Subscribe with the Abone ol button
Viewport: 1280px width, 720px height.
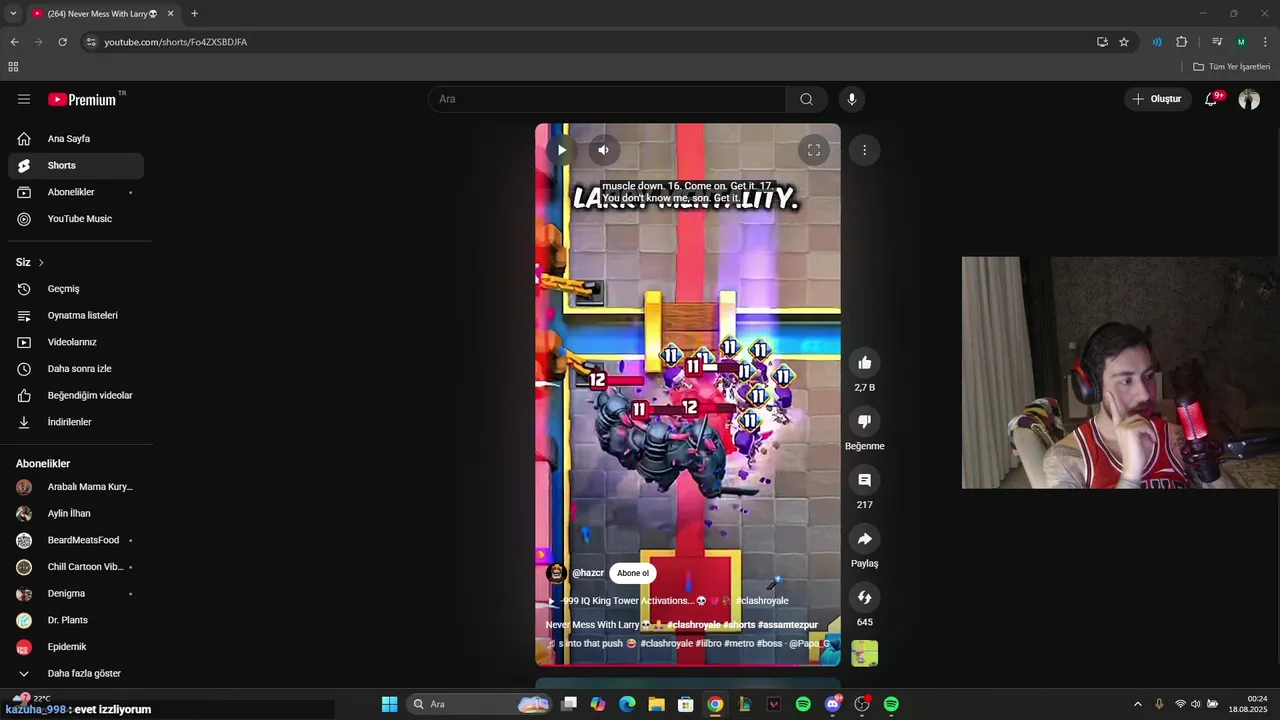click(x=633, y=573)
